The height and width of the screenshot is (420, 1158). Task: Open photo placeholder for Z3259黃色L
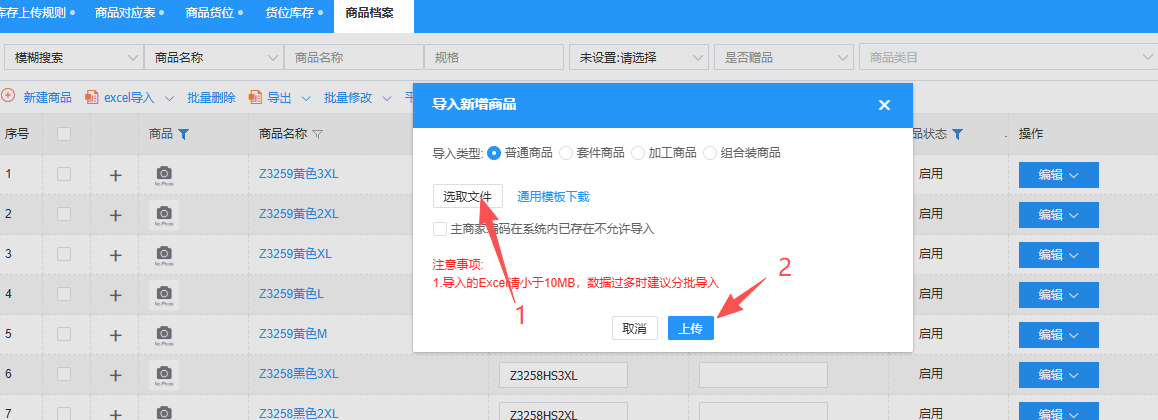tap(164, 295)
